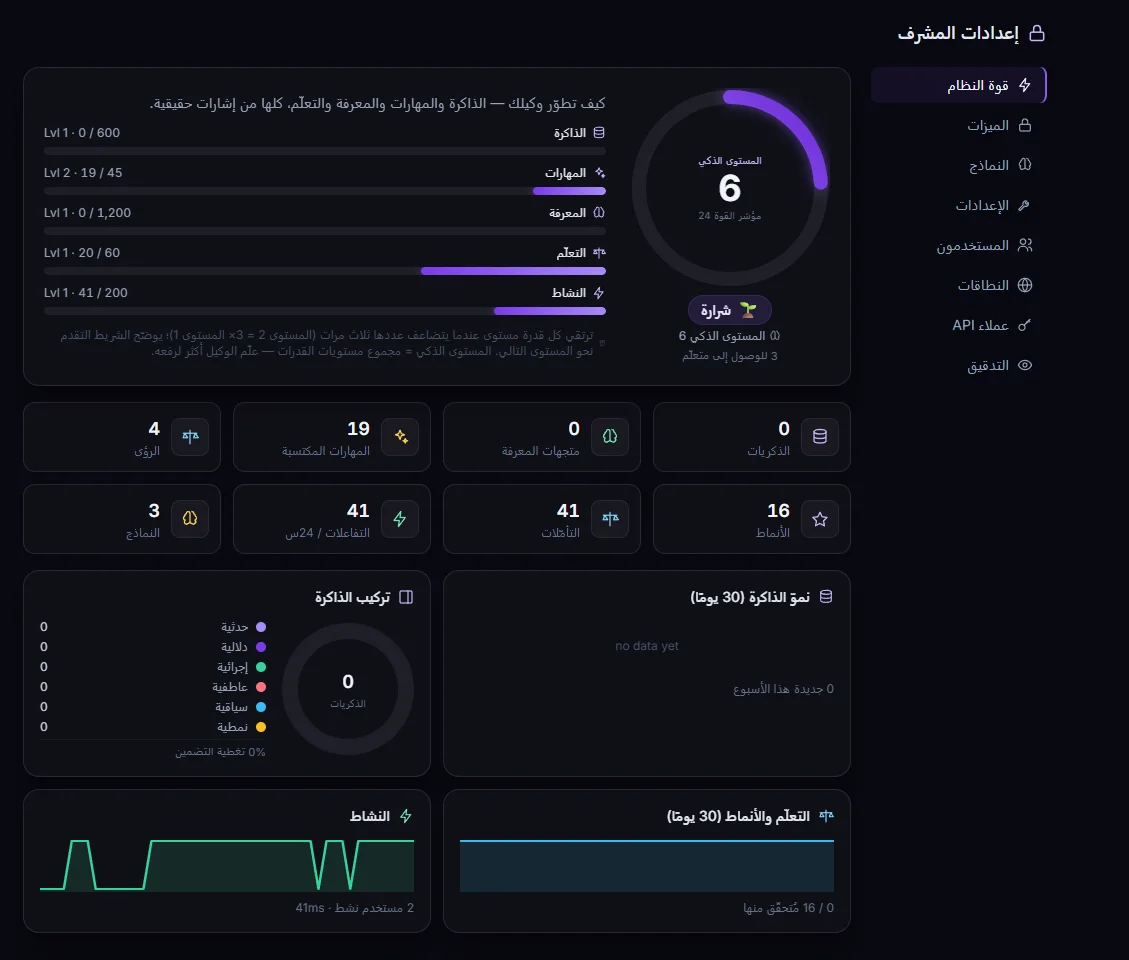
Task: Click the إجرائية legend color dot
Action: point(261,667)
